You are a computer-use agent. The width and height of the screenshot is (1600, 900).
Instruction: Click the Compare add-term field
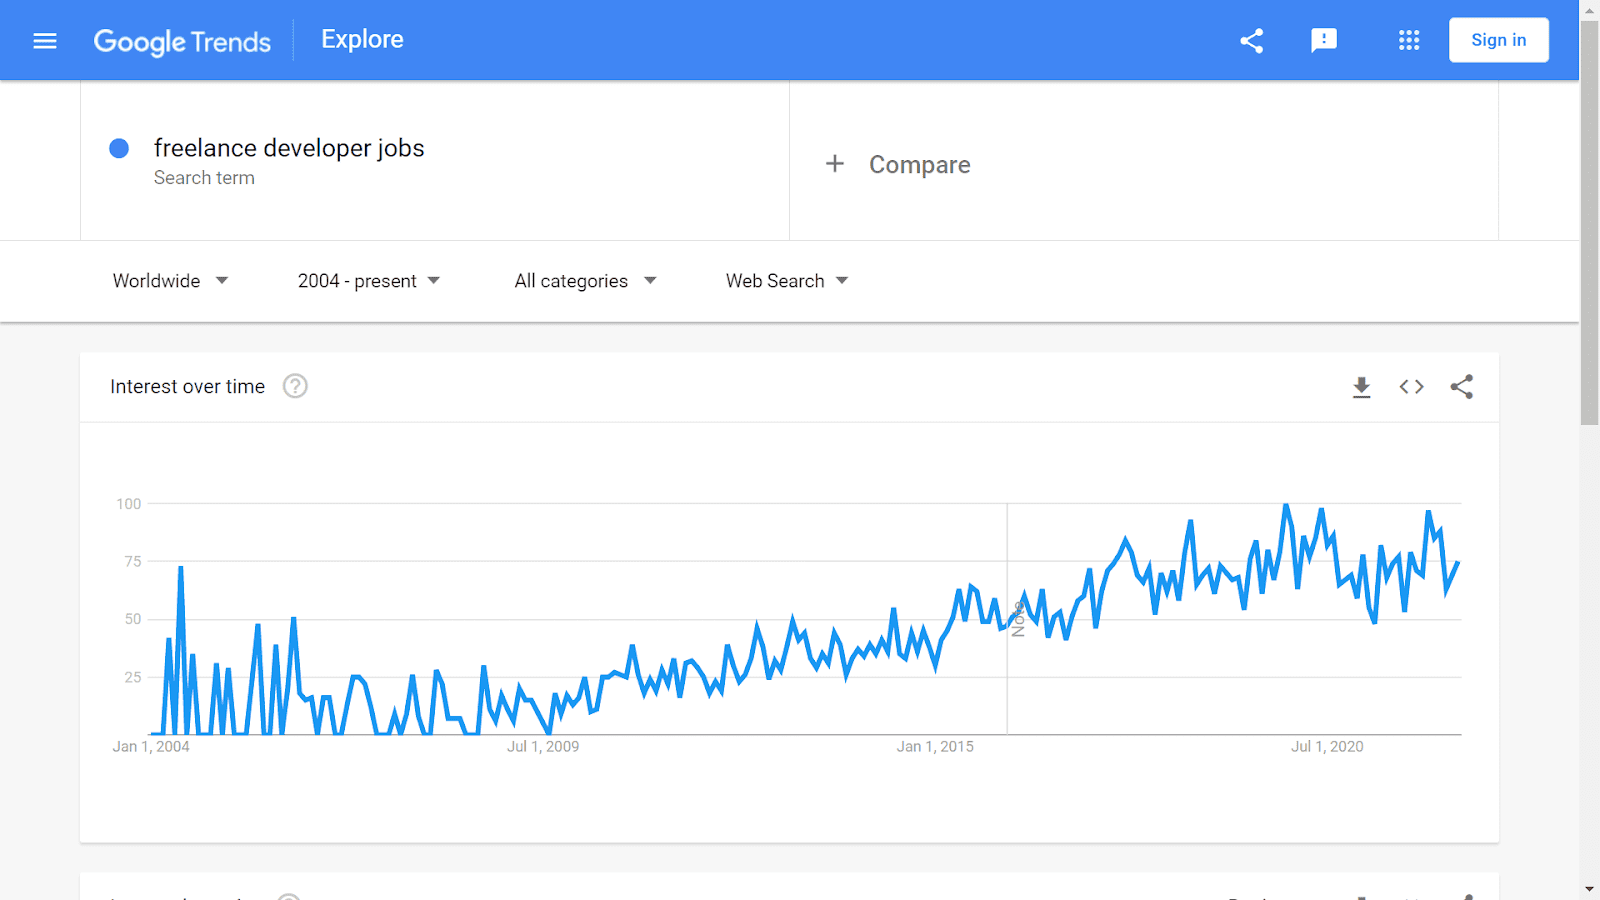(x=919, y=165)
